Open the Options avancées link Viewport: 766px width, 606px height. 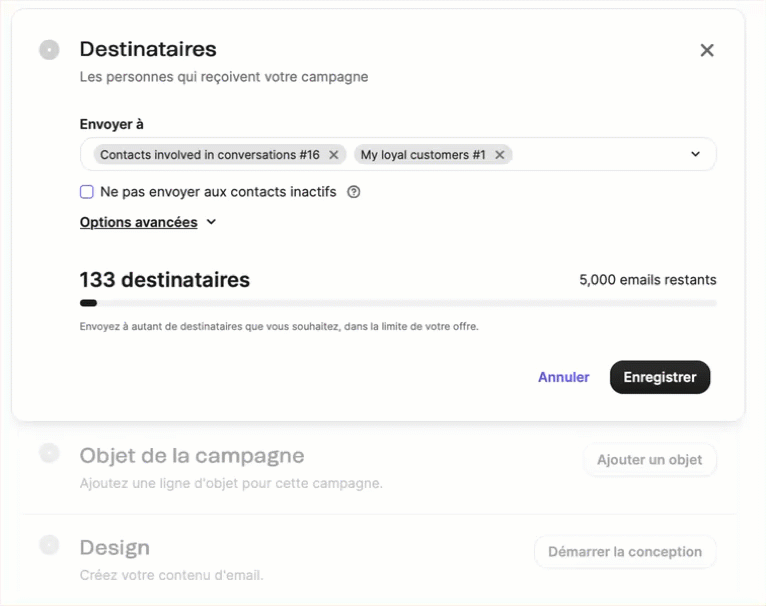point(139,222)
